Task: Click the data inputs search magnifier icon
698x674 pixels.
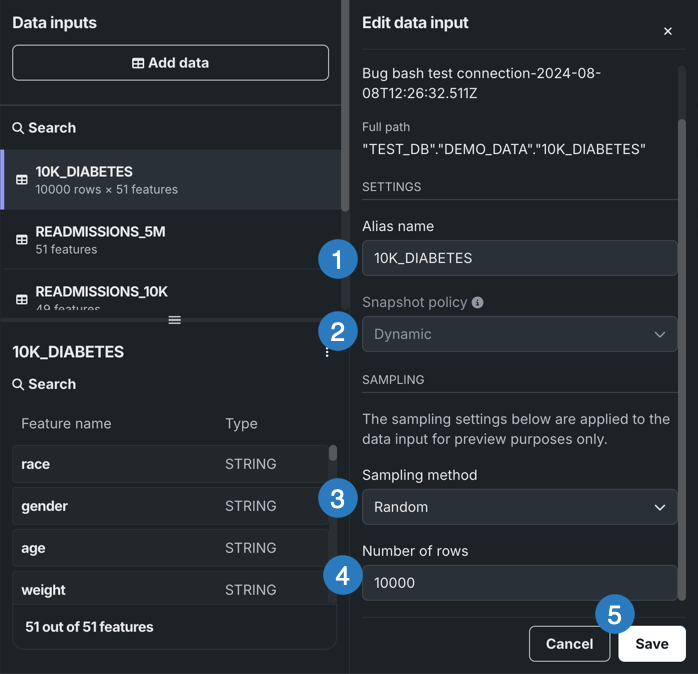Action: click(x=18, y=128)
